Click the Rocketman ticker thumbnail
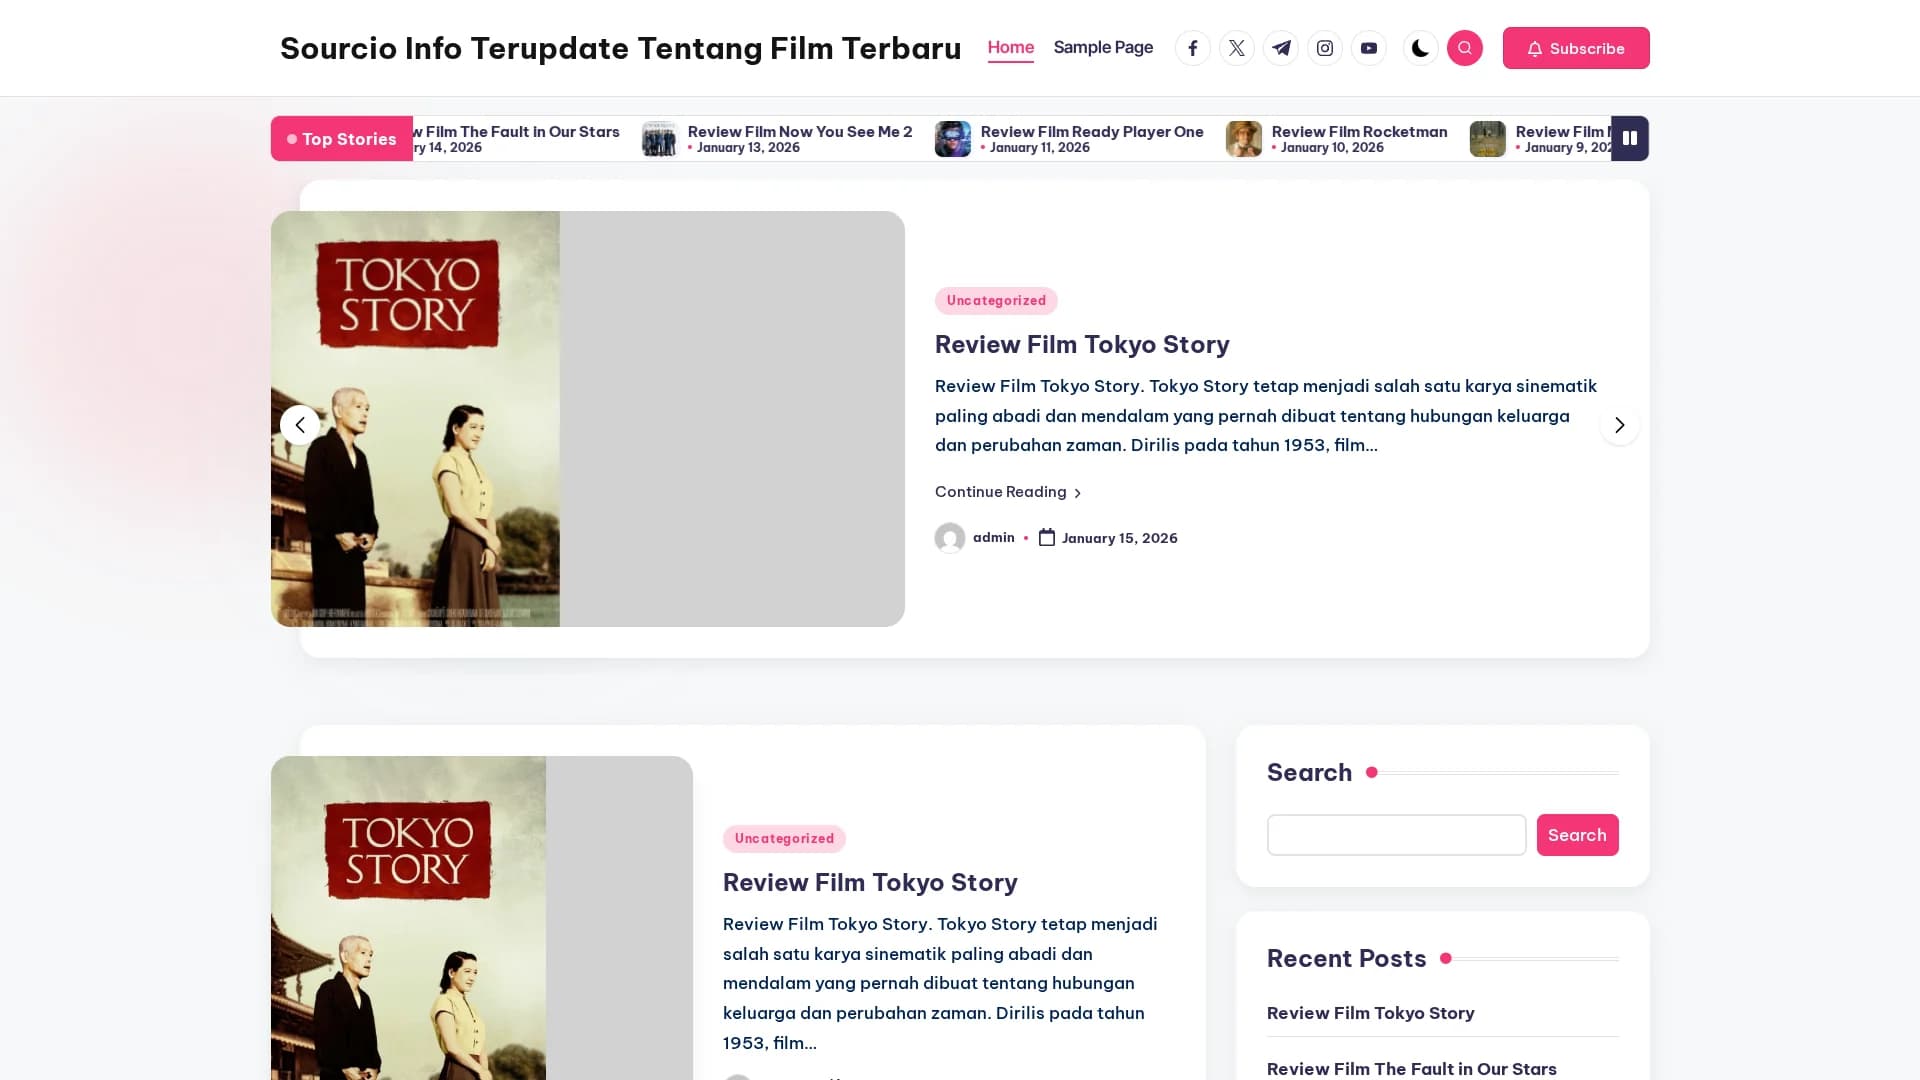Image resolution: width=1920 pixels, height=1080 pixels. 1244,139
